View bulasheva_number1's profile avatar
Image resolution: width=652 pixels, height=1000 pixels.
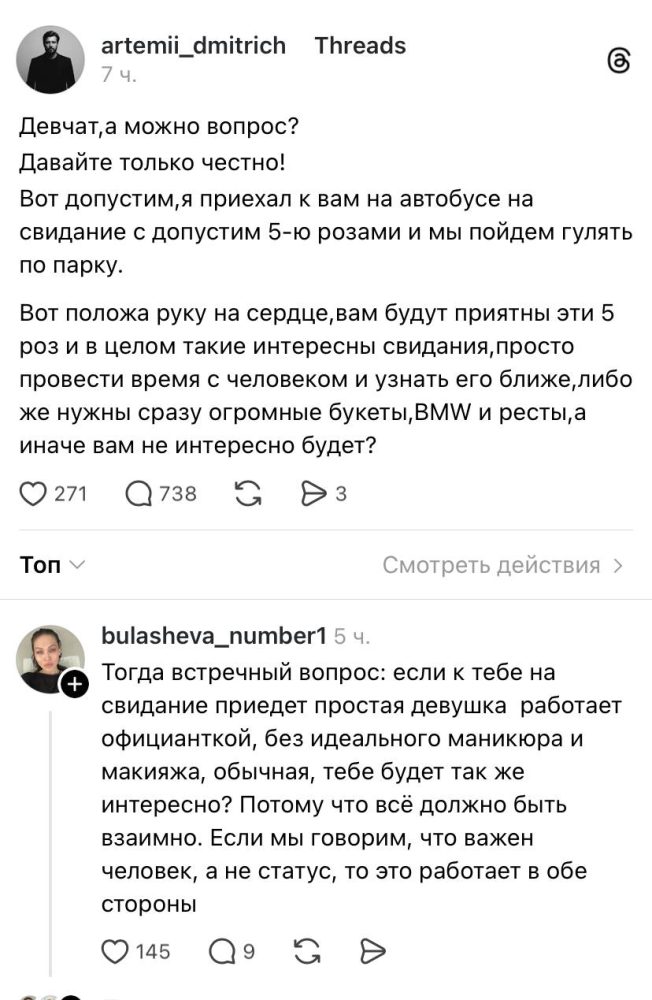[50, 659]
